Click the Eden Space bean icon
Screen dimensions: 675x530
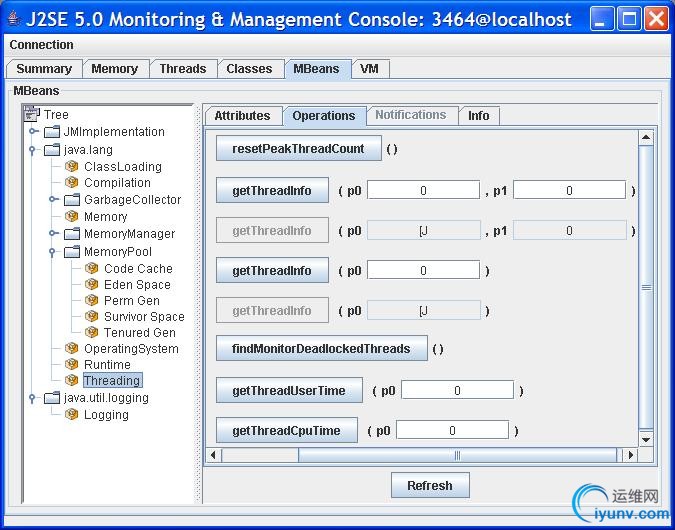tap(92, 284)
